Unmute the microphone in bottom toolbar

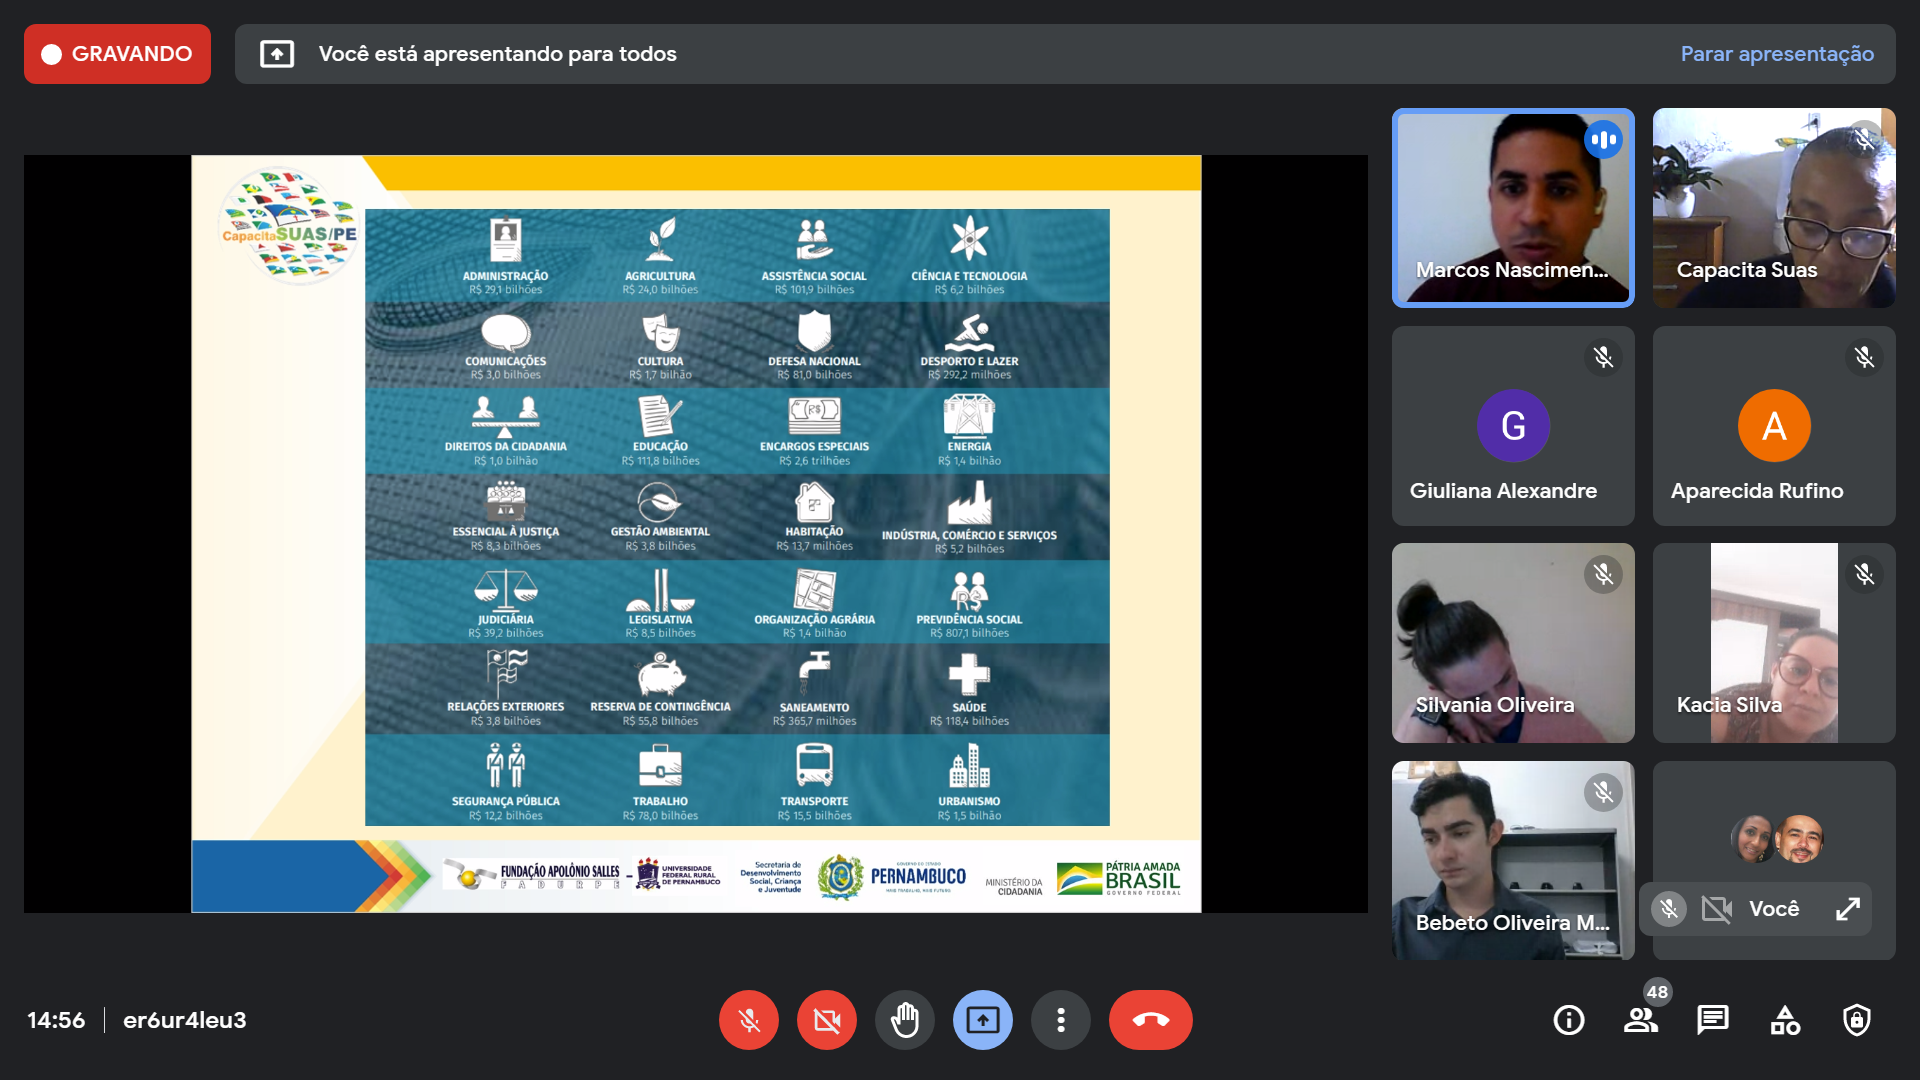pos(748,1020)
